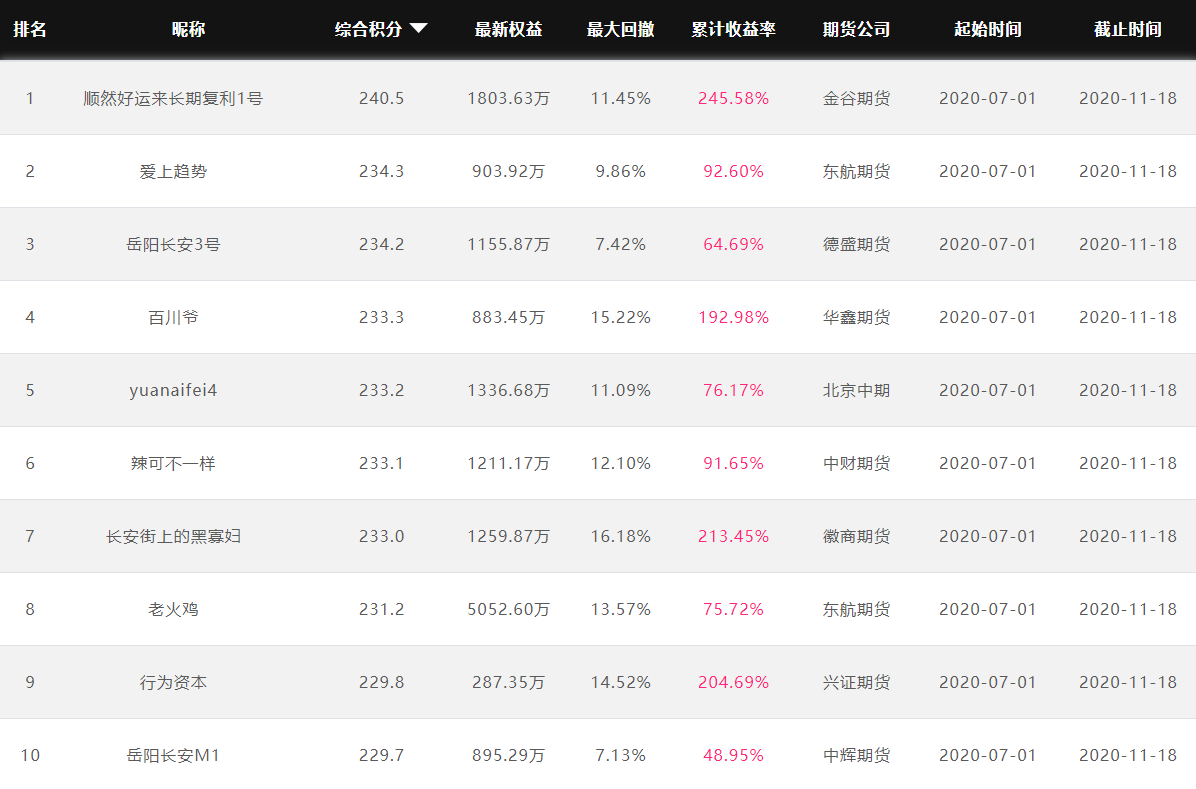
Task: Click futures company 中财期货
Action: (856, 463)
